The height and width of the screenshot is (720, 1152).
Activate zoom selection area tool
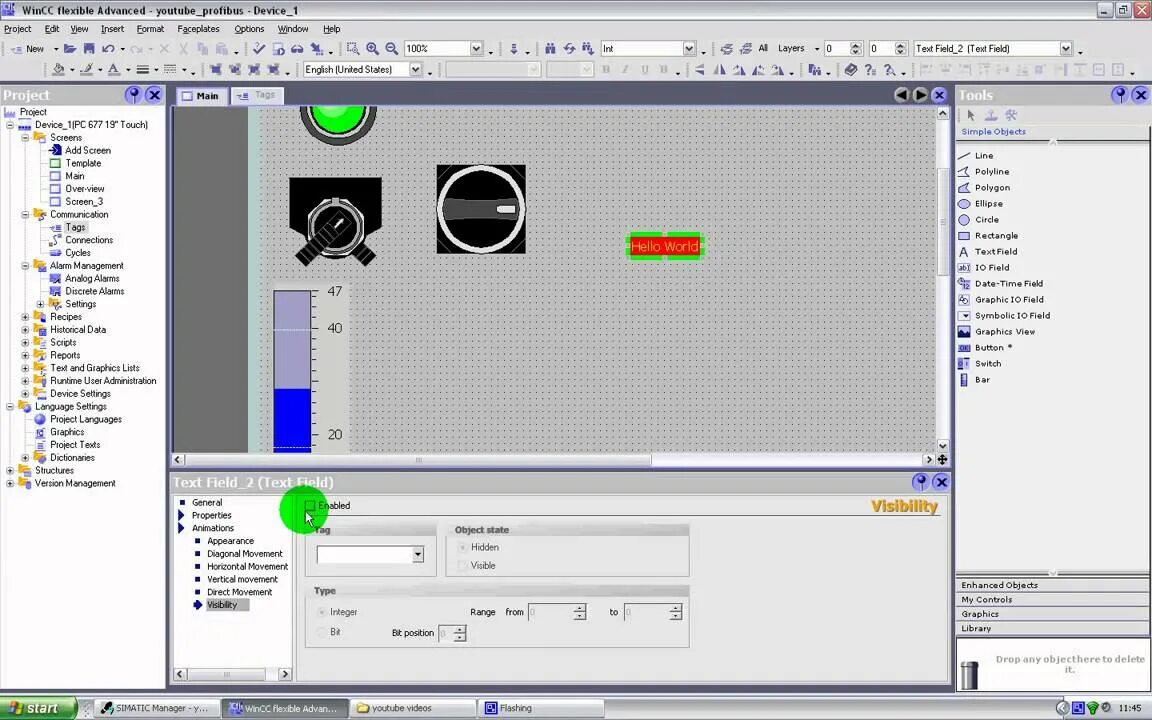(353, 48)
